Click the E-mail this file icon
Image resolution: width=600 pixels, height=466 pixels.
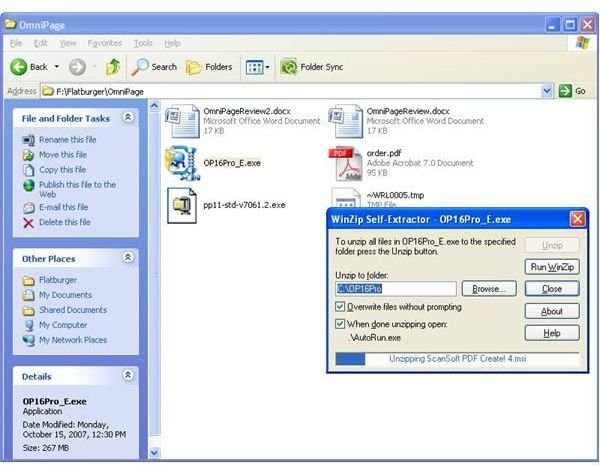(29, 207)
